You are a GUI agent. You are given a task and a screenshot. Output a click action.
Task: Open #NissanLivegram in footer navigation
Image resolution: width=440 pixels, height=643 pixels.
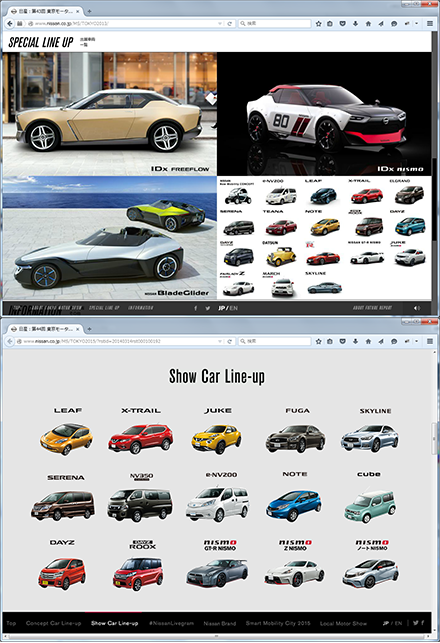coord(171,623)
